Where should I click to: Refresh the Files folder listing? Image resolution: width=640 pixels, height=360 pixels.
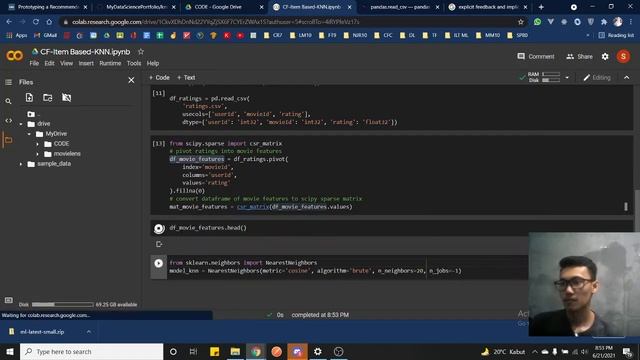tap(48, 98)
